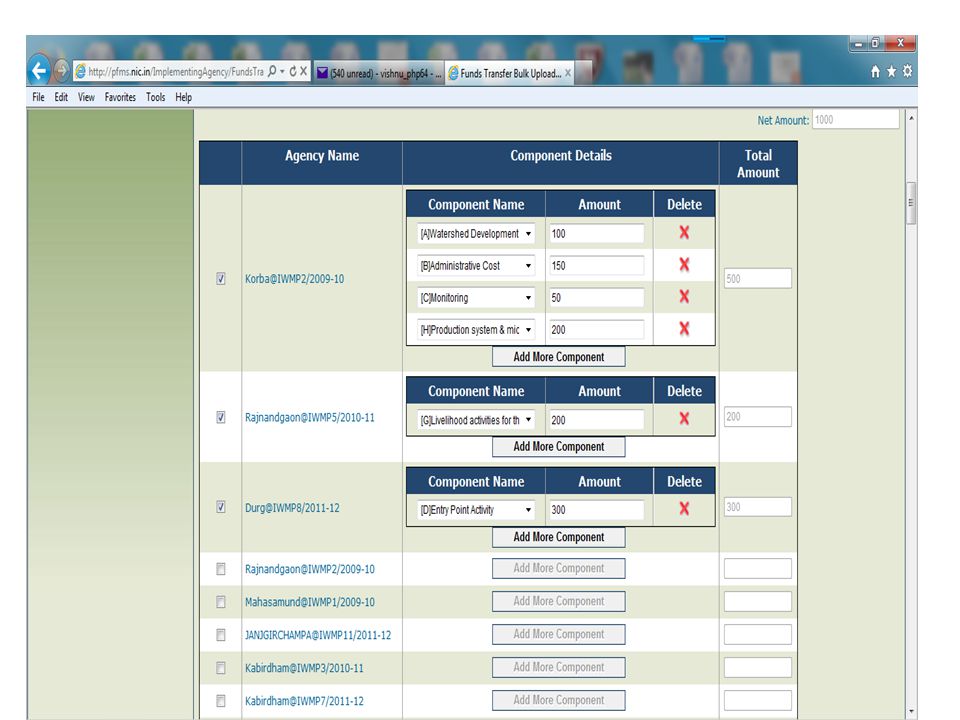This screenshot has height=720, width=960.
Task: Delete the Livelihood activities component row
Action: click(x=684, y=419)
